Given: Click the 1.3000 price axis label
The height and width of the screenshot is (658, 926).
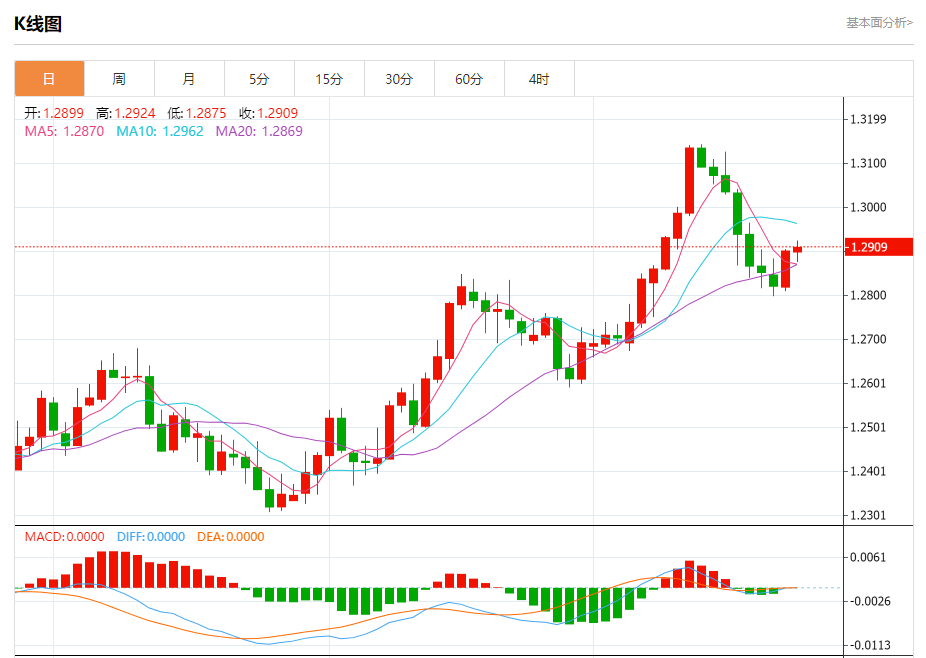Looking at the screenshot, I should coord(868,207).
